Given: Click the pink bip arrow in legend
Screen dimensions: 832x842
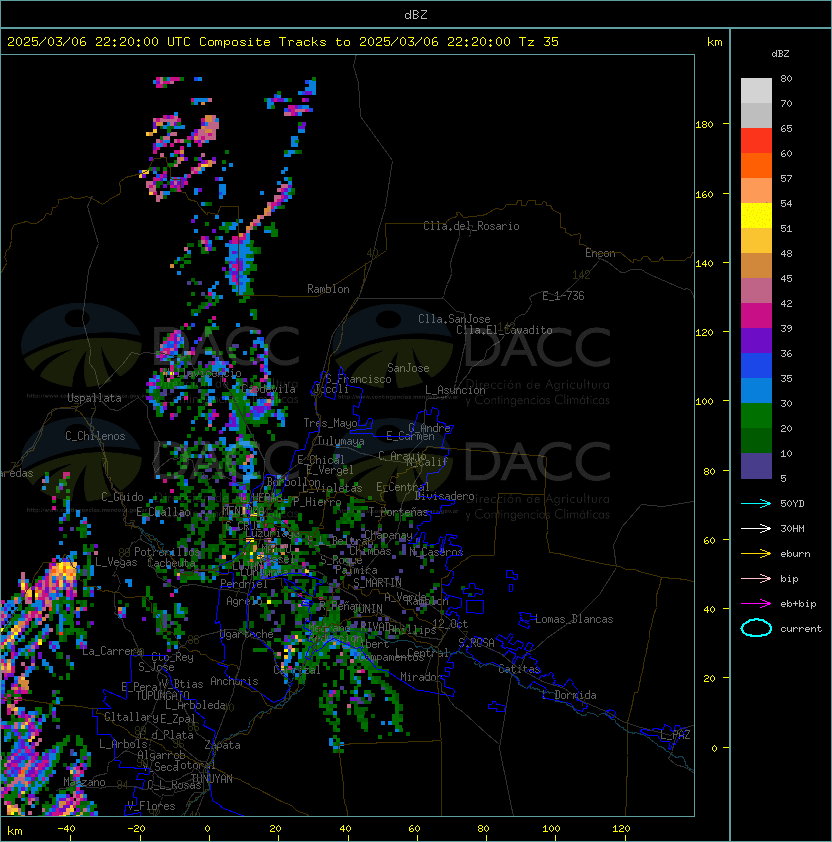Looking at the screenshot, I should pyautogui.click(x=756, y=578).
